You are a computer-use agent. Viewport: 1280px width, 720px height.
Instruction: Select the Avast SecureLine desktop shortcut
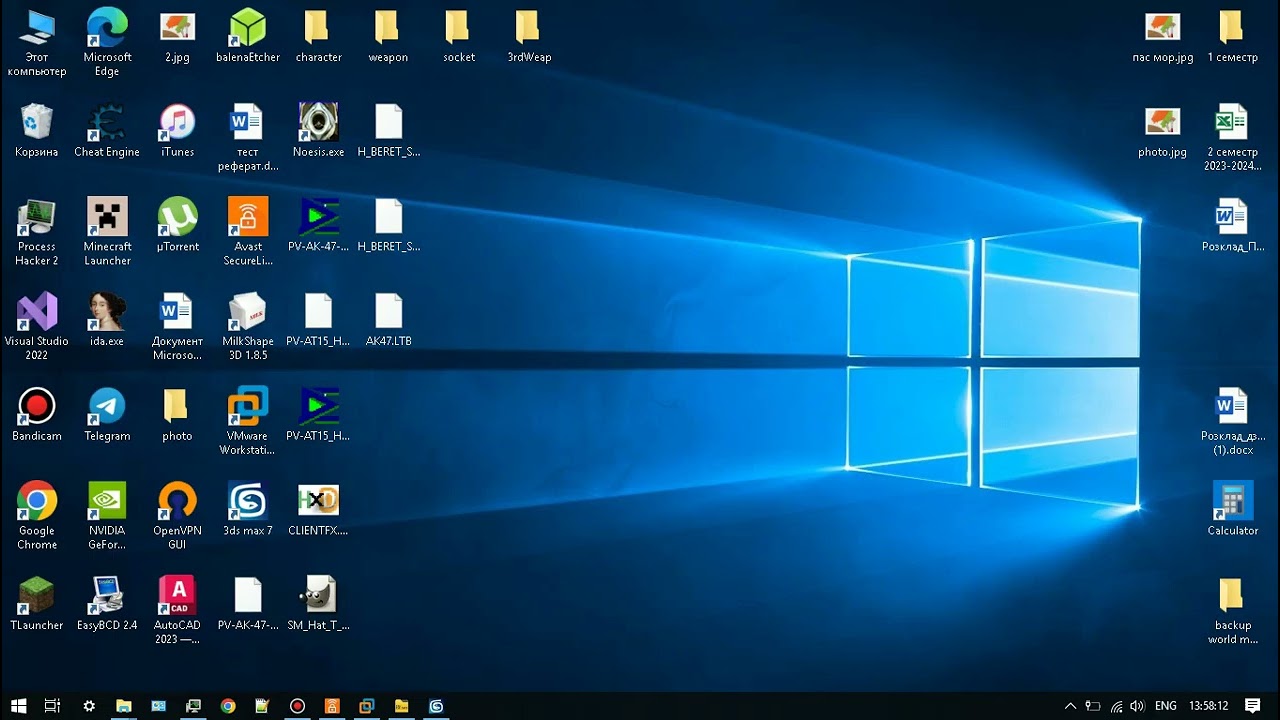coord(248,232)
